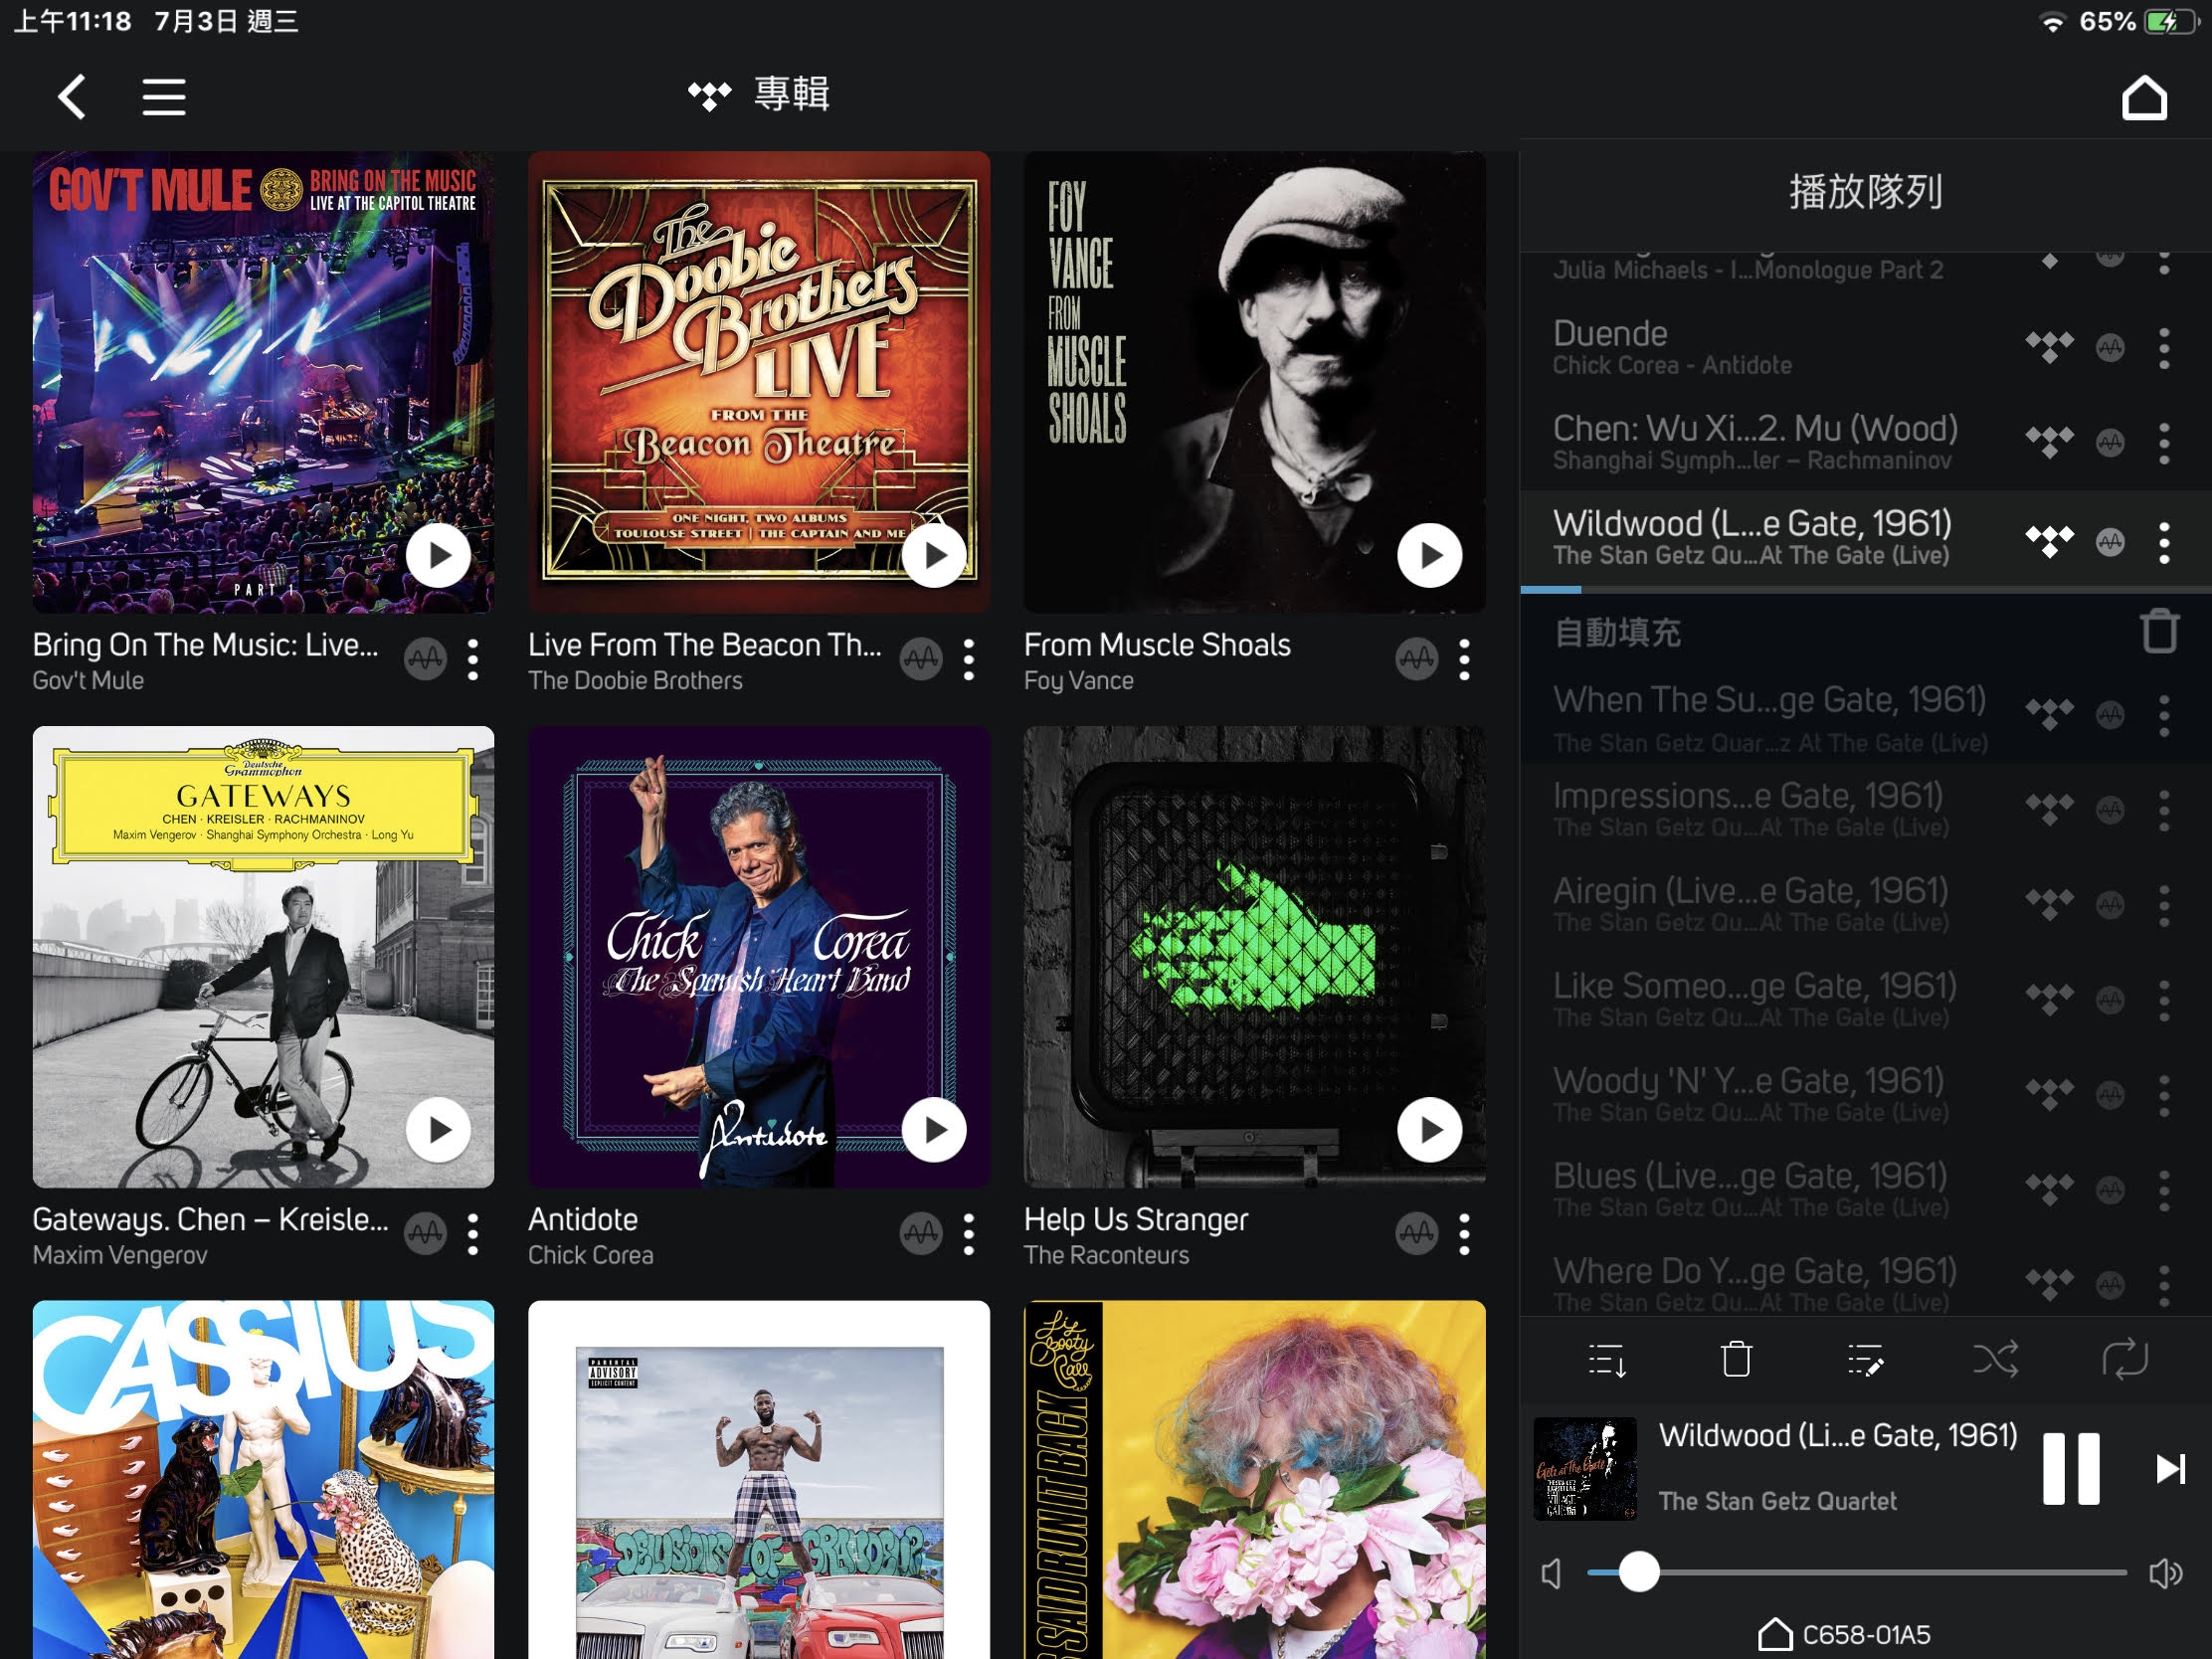Play the Bring On The Music album
This screenshot has height=1659, width=2212.
(438, 555)
